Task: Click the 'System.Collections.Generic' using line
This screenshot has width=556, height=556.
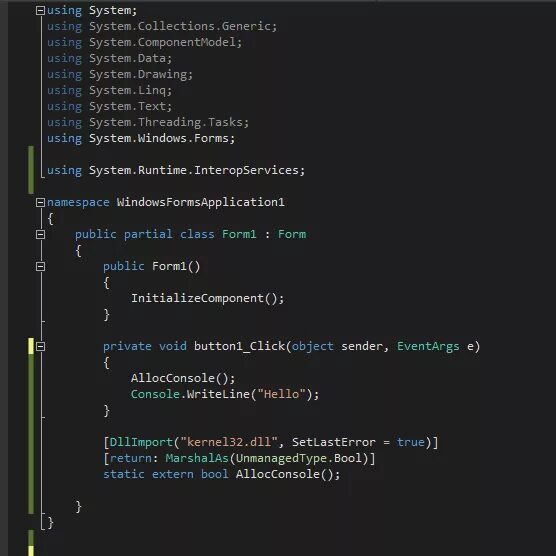Action: click(x=162, y=27)
